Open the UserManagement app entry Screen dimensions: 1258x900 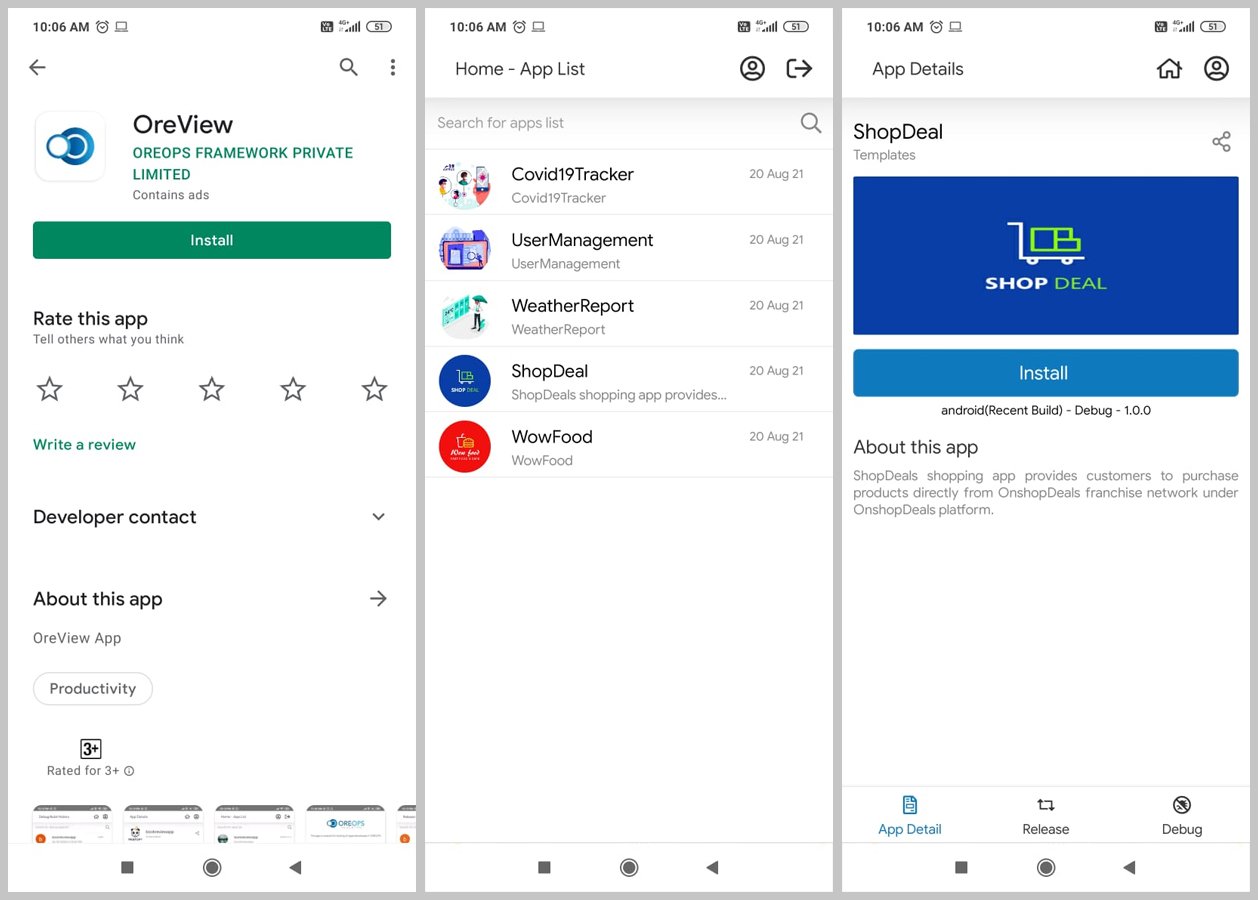tap(629, 248)
